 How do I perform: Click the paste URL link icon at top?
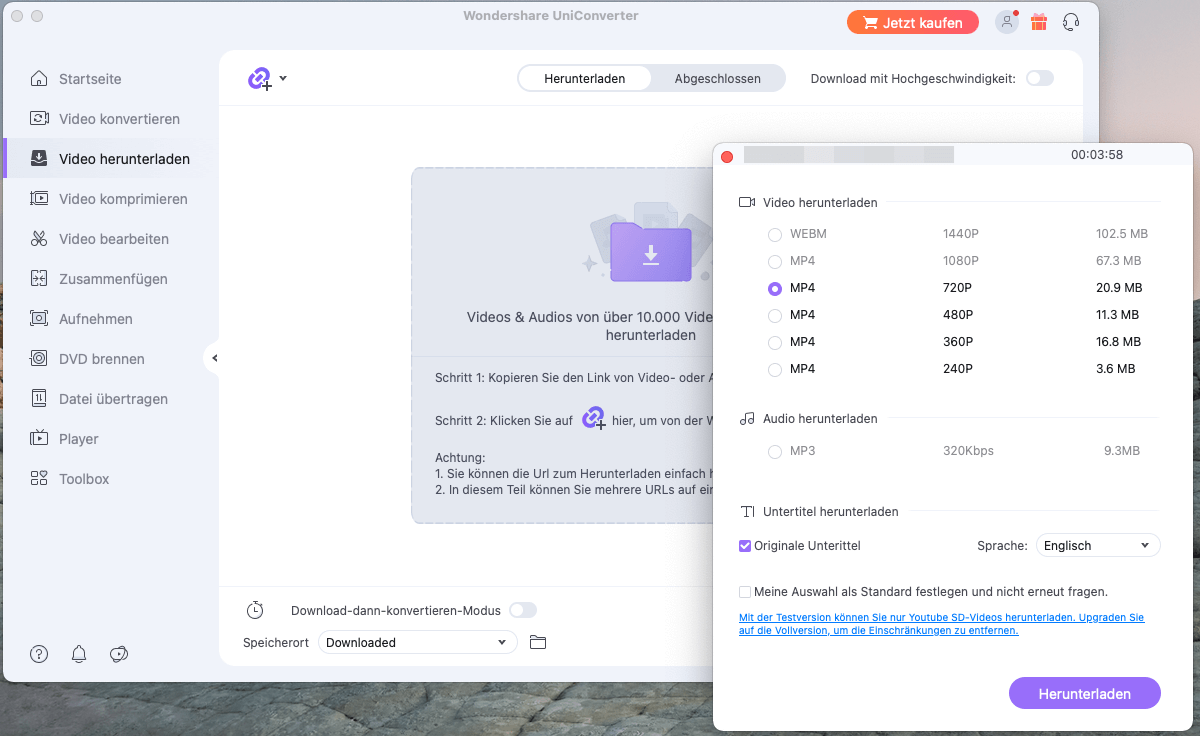260,79
